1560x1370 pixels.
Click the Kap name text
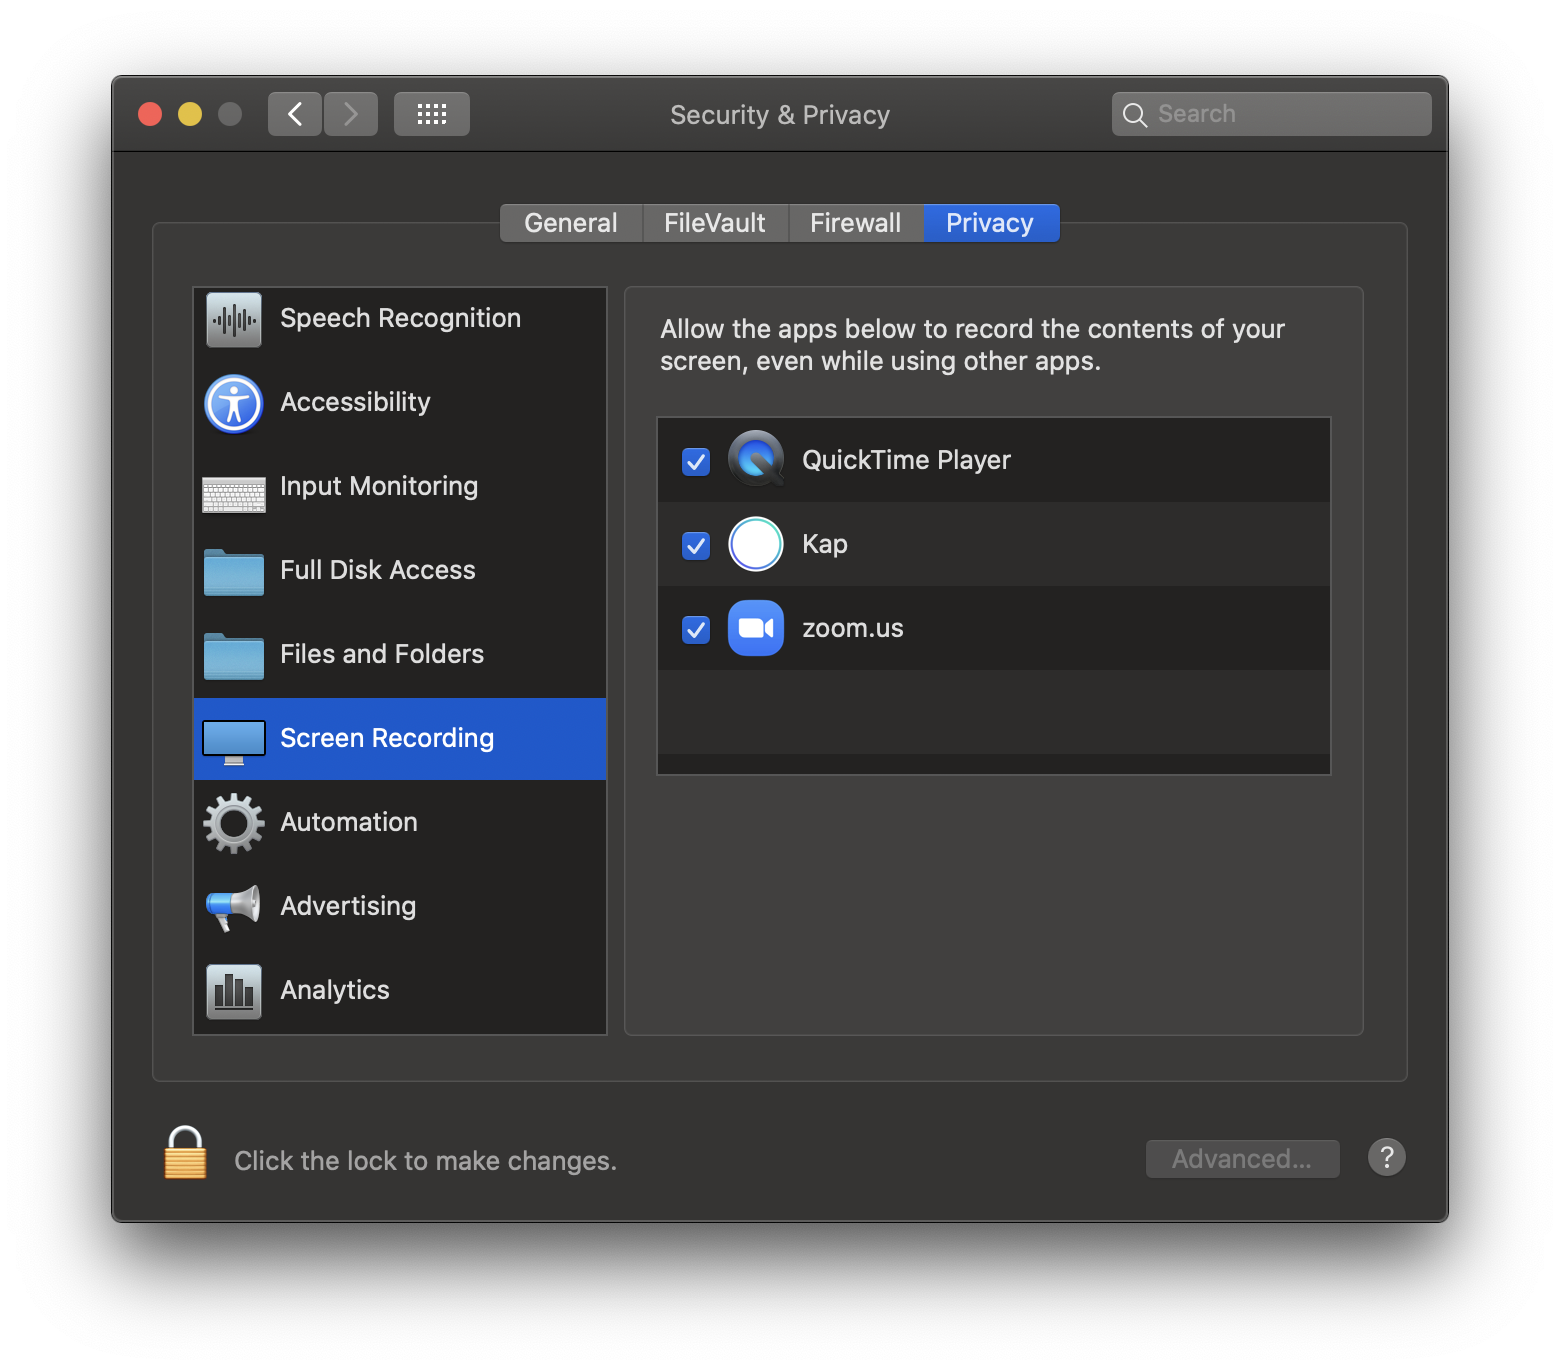point(825,544)
